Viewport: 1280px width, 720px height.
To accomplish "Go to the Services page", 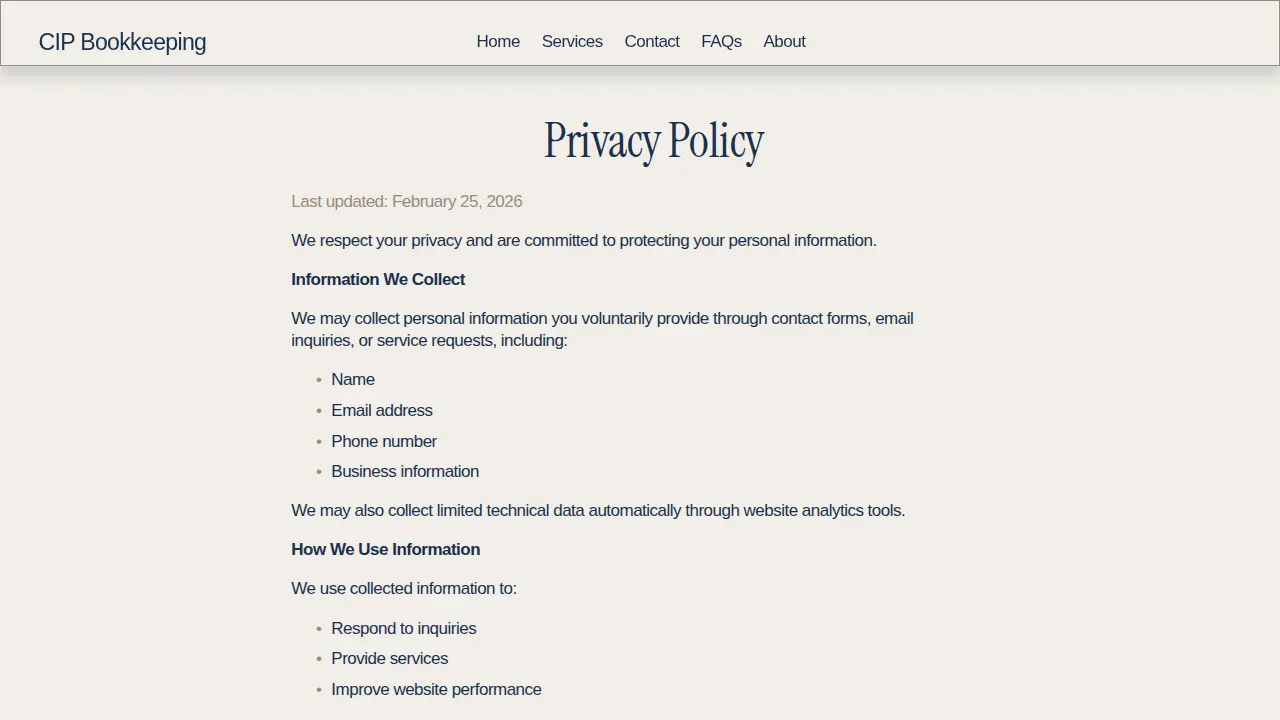I will (x=572, y=41).
